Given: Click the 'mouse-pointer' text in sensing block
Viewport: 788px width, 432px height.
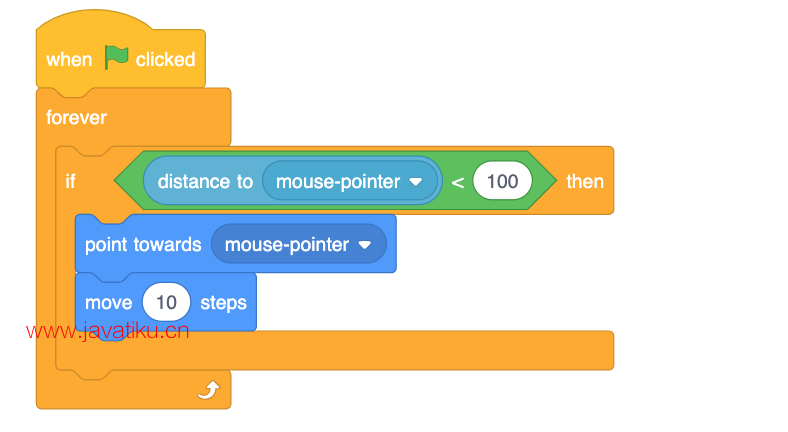Looking at the screenshot, I should tap(338, 181).
